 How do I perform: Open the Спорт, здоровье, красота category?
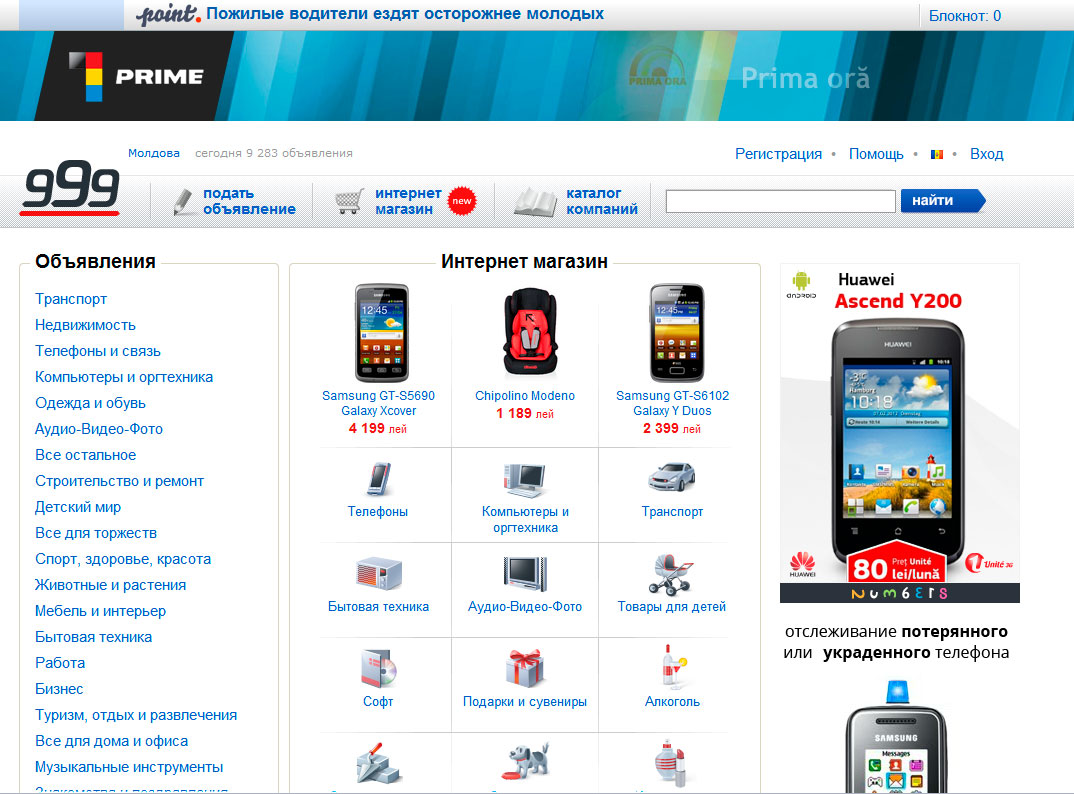click(x=123, y=560)
